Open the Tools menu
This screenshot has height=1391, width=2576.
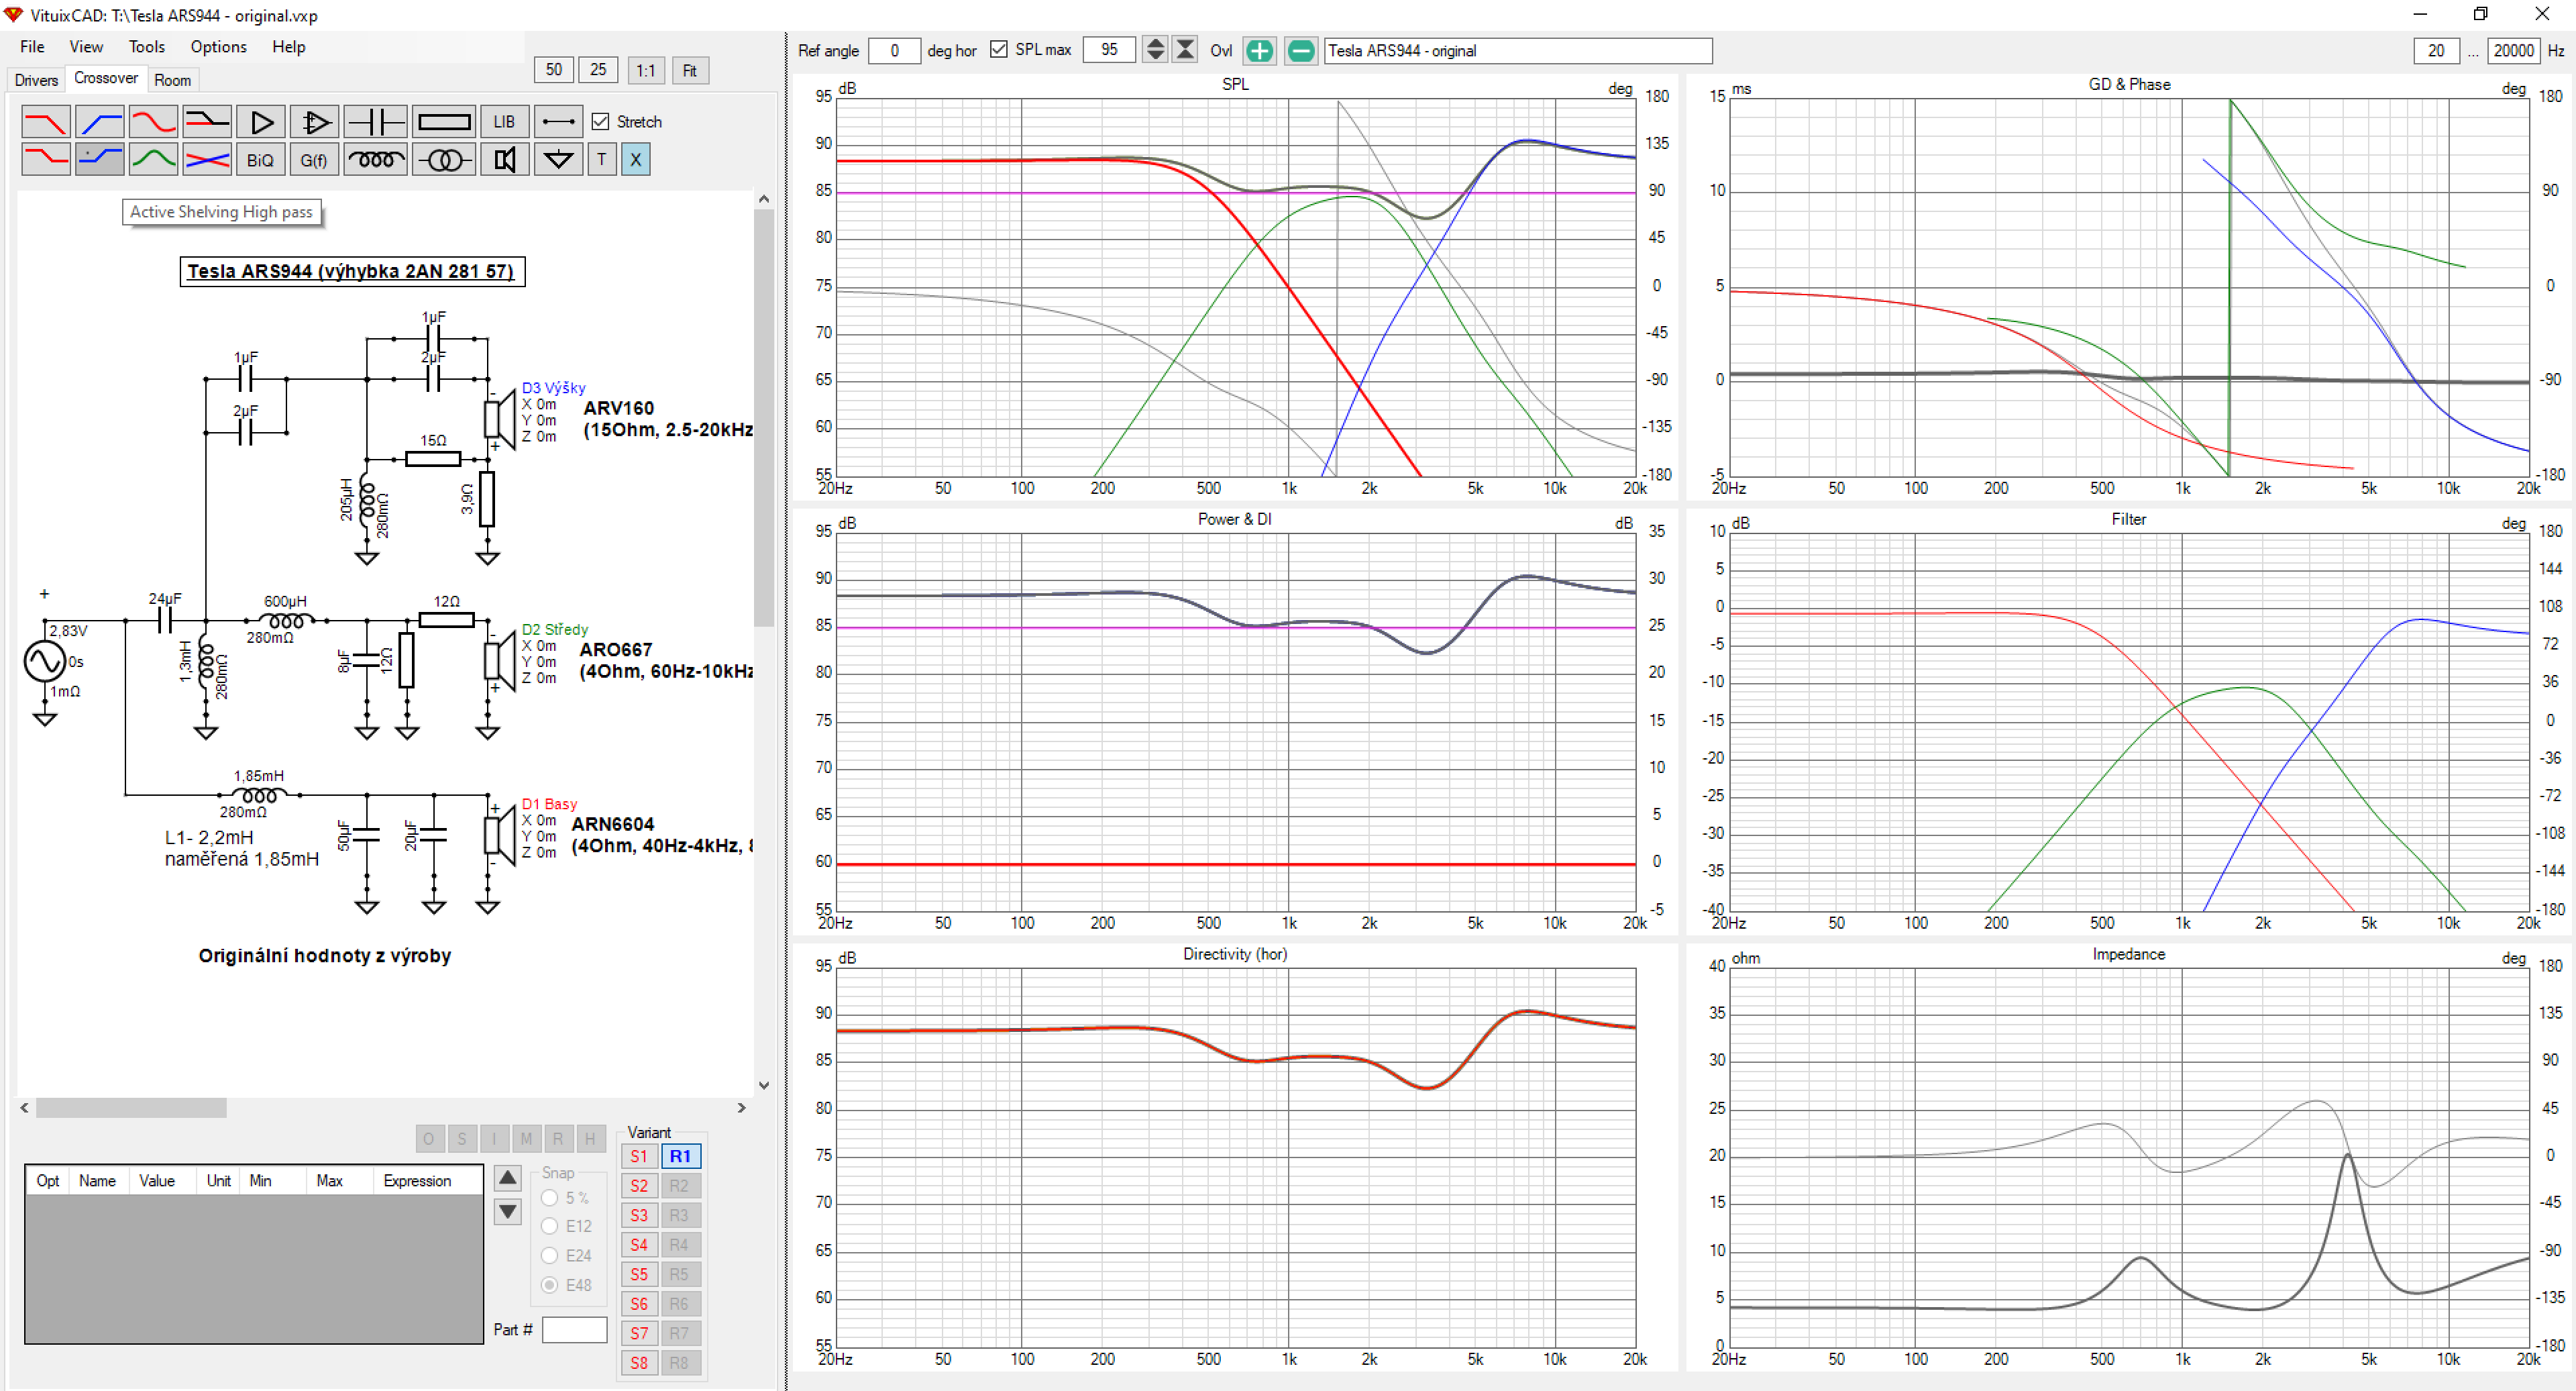pyautogui.click(x=146, y=47)
